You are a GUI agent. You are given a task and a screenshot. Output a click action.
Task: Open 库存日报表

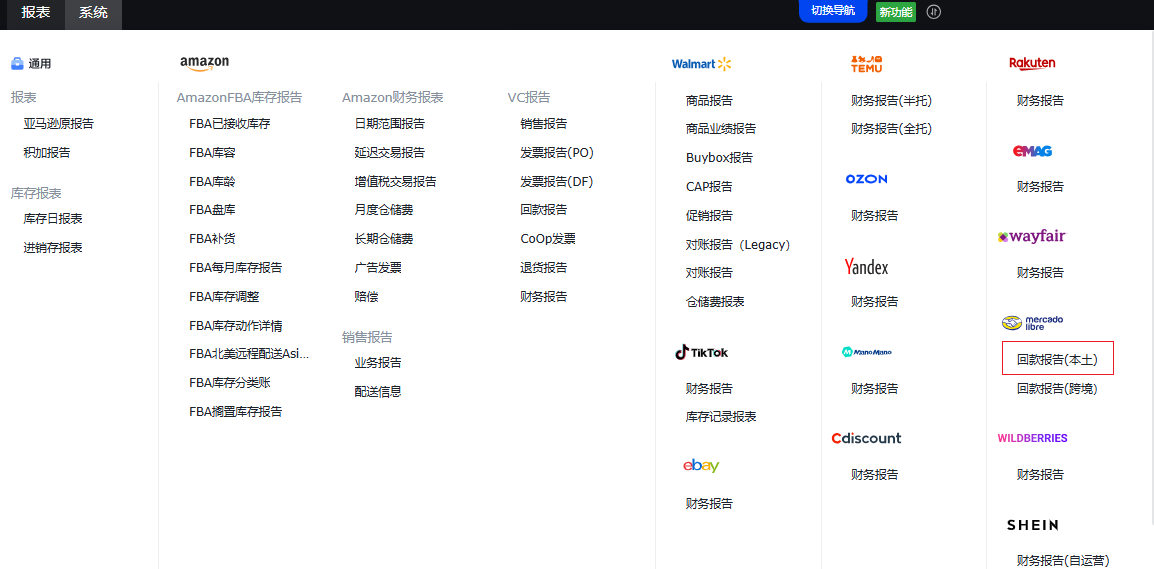click(x=53, y=219)
